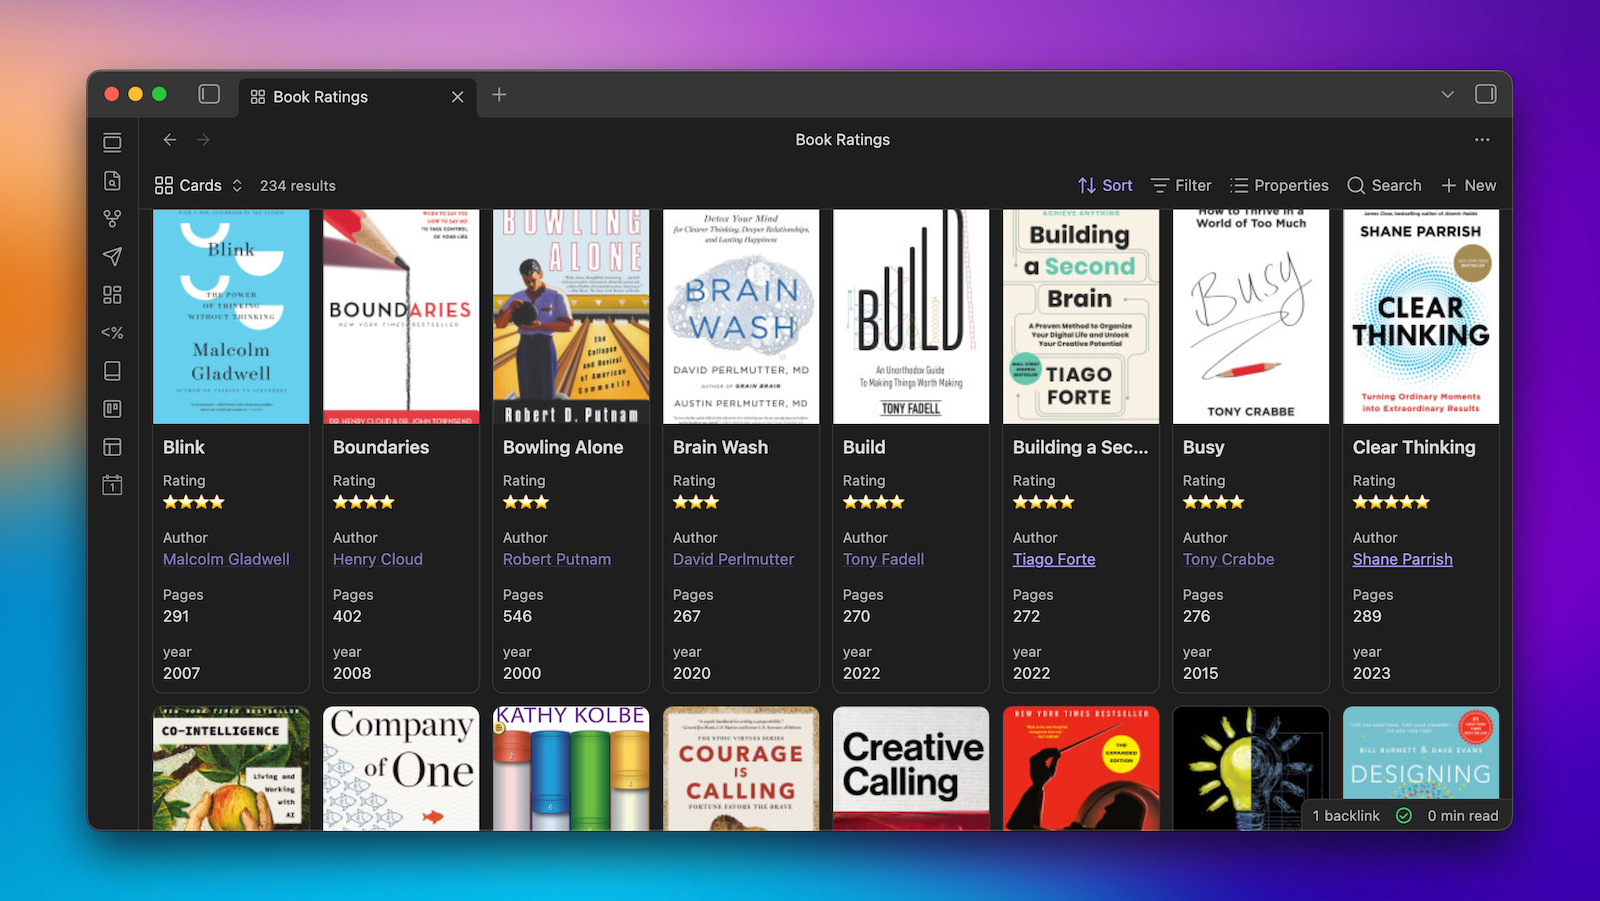Click the <% Templater ribbon icon
The width and height of the screenshot is (1600, 901).
[112, 333]
